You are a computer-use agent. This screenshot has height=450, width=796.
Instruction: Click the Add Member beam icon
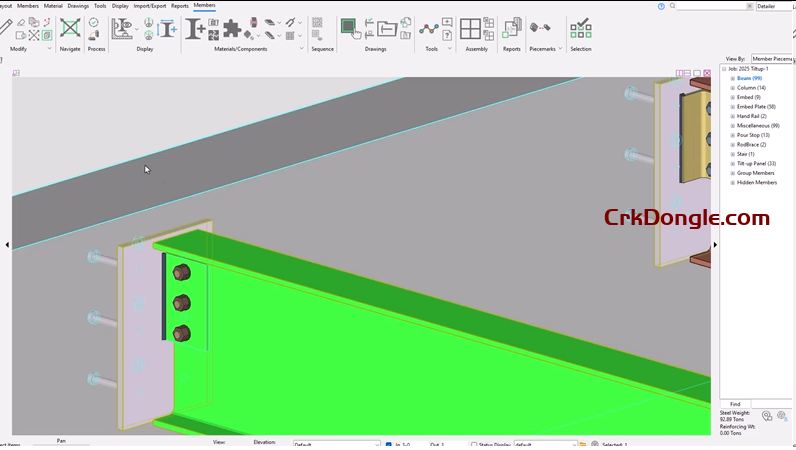[196, 28]
